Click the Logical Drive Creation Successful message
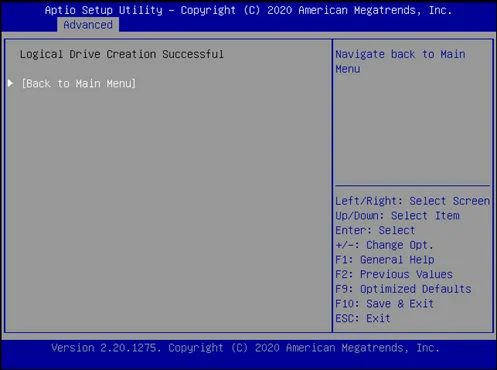Image resolution: width=497 pixels, height=370 pixels. tap(122, 54)
